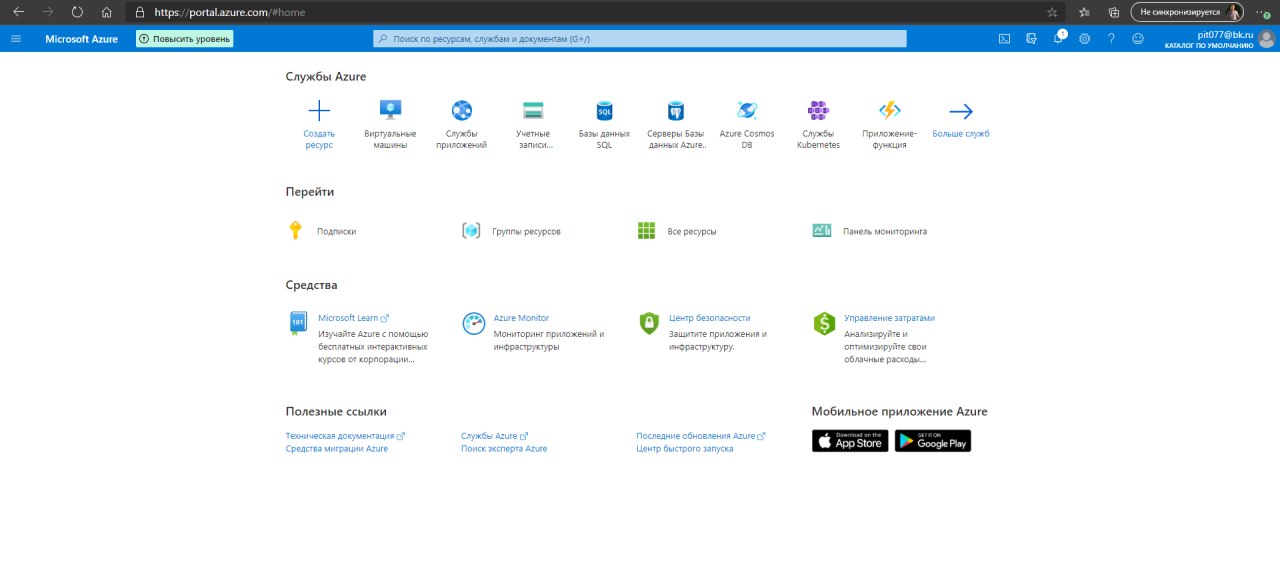Open Центр быстрого запуска link

point(685,449)
